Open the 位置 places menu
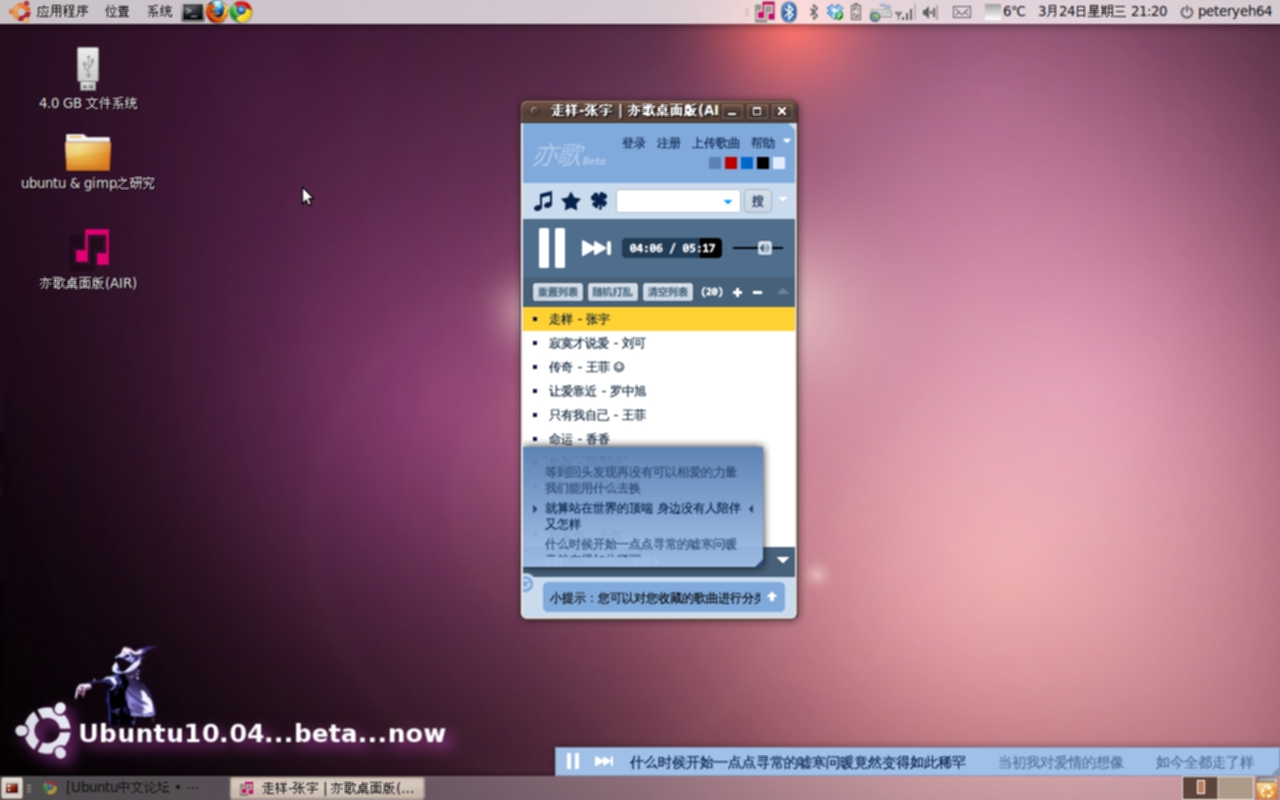The height and width of the screenshot is (800, 1280). coord(117,11)
